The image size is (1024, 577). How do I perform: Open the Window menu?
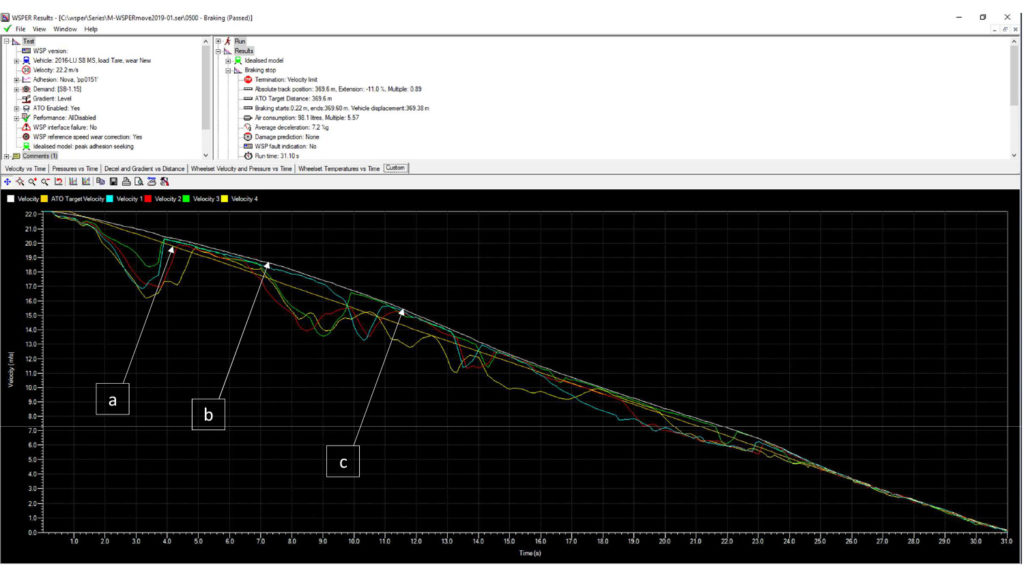tap(65, 29)
